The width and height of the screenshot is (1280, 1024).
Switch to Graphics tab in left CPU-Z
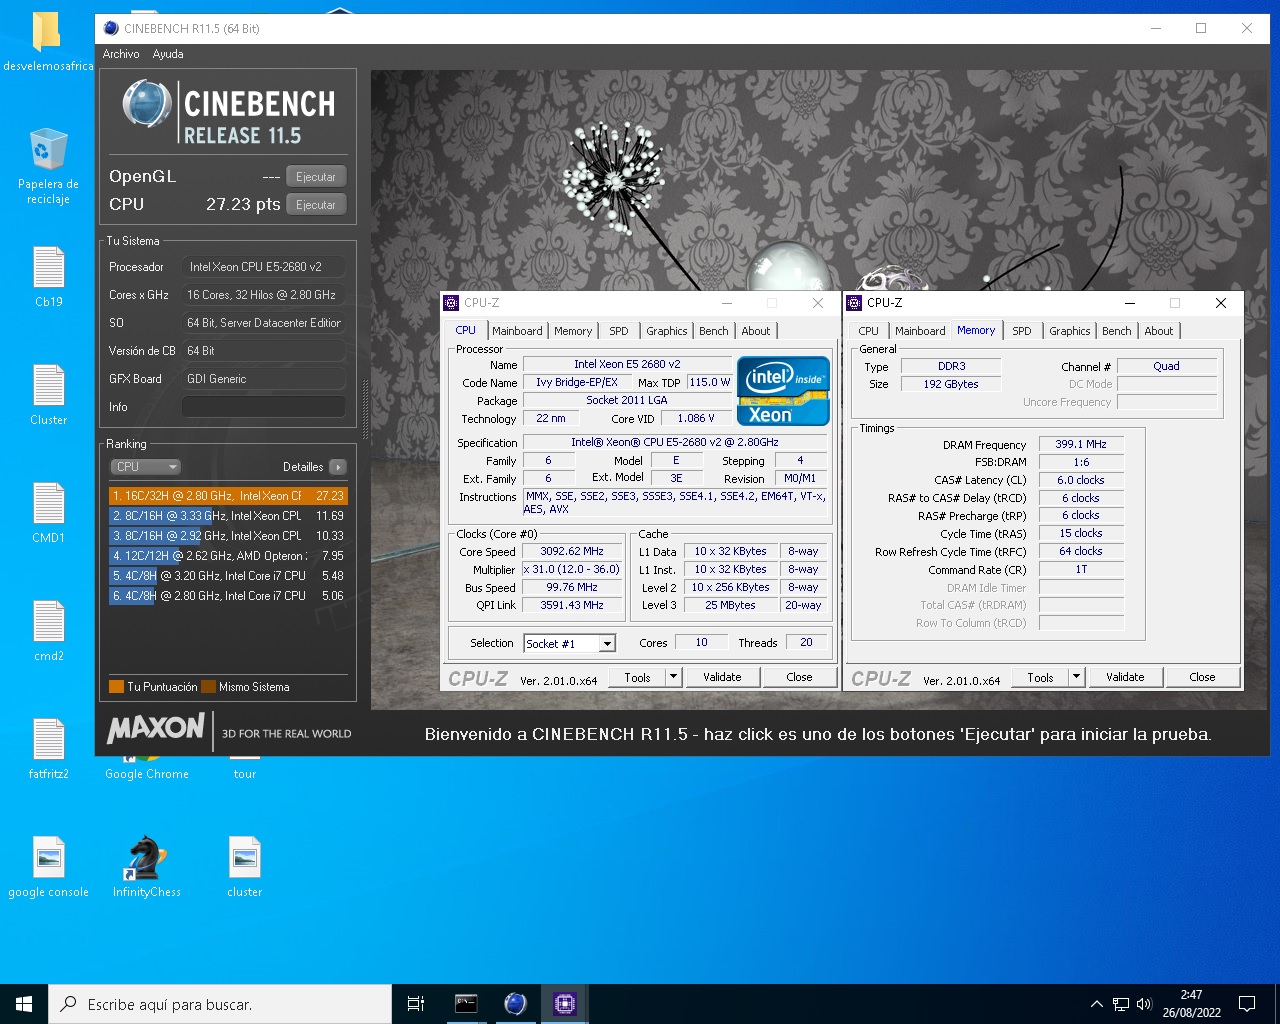[666, 331]
